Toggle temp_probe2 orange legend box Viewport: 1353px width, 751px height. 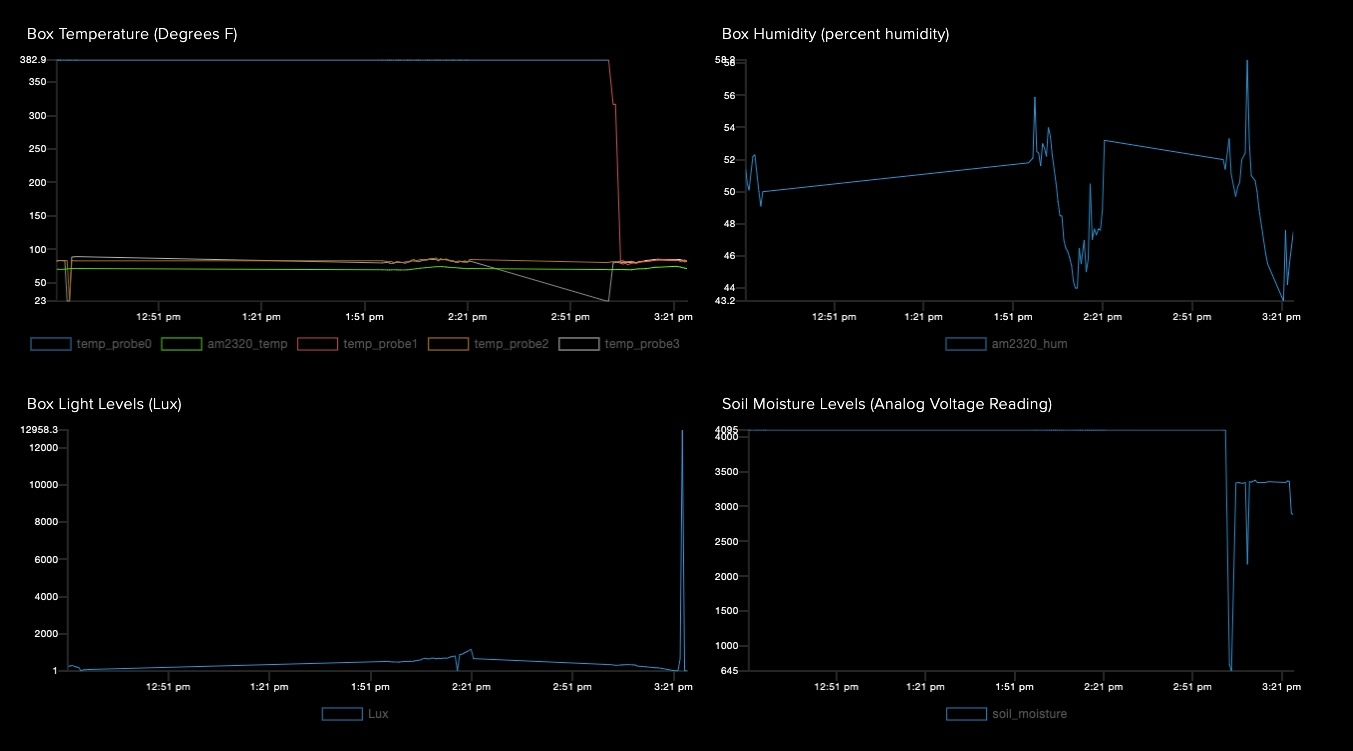coord(448,344)
